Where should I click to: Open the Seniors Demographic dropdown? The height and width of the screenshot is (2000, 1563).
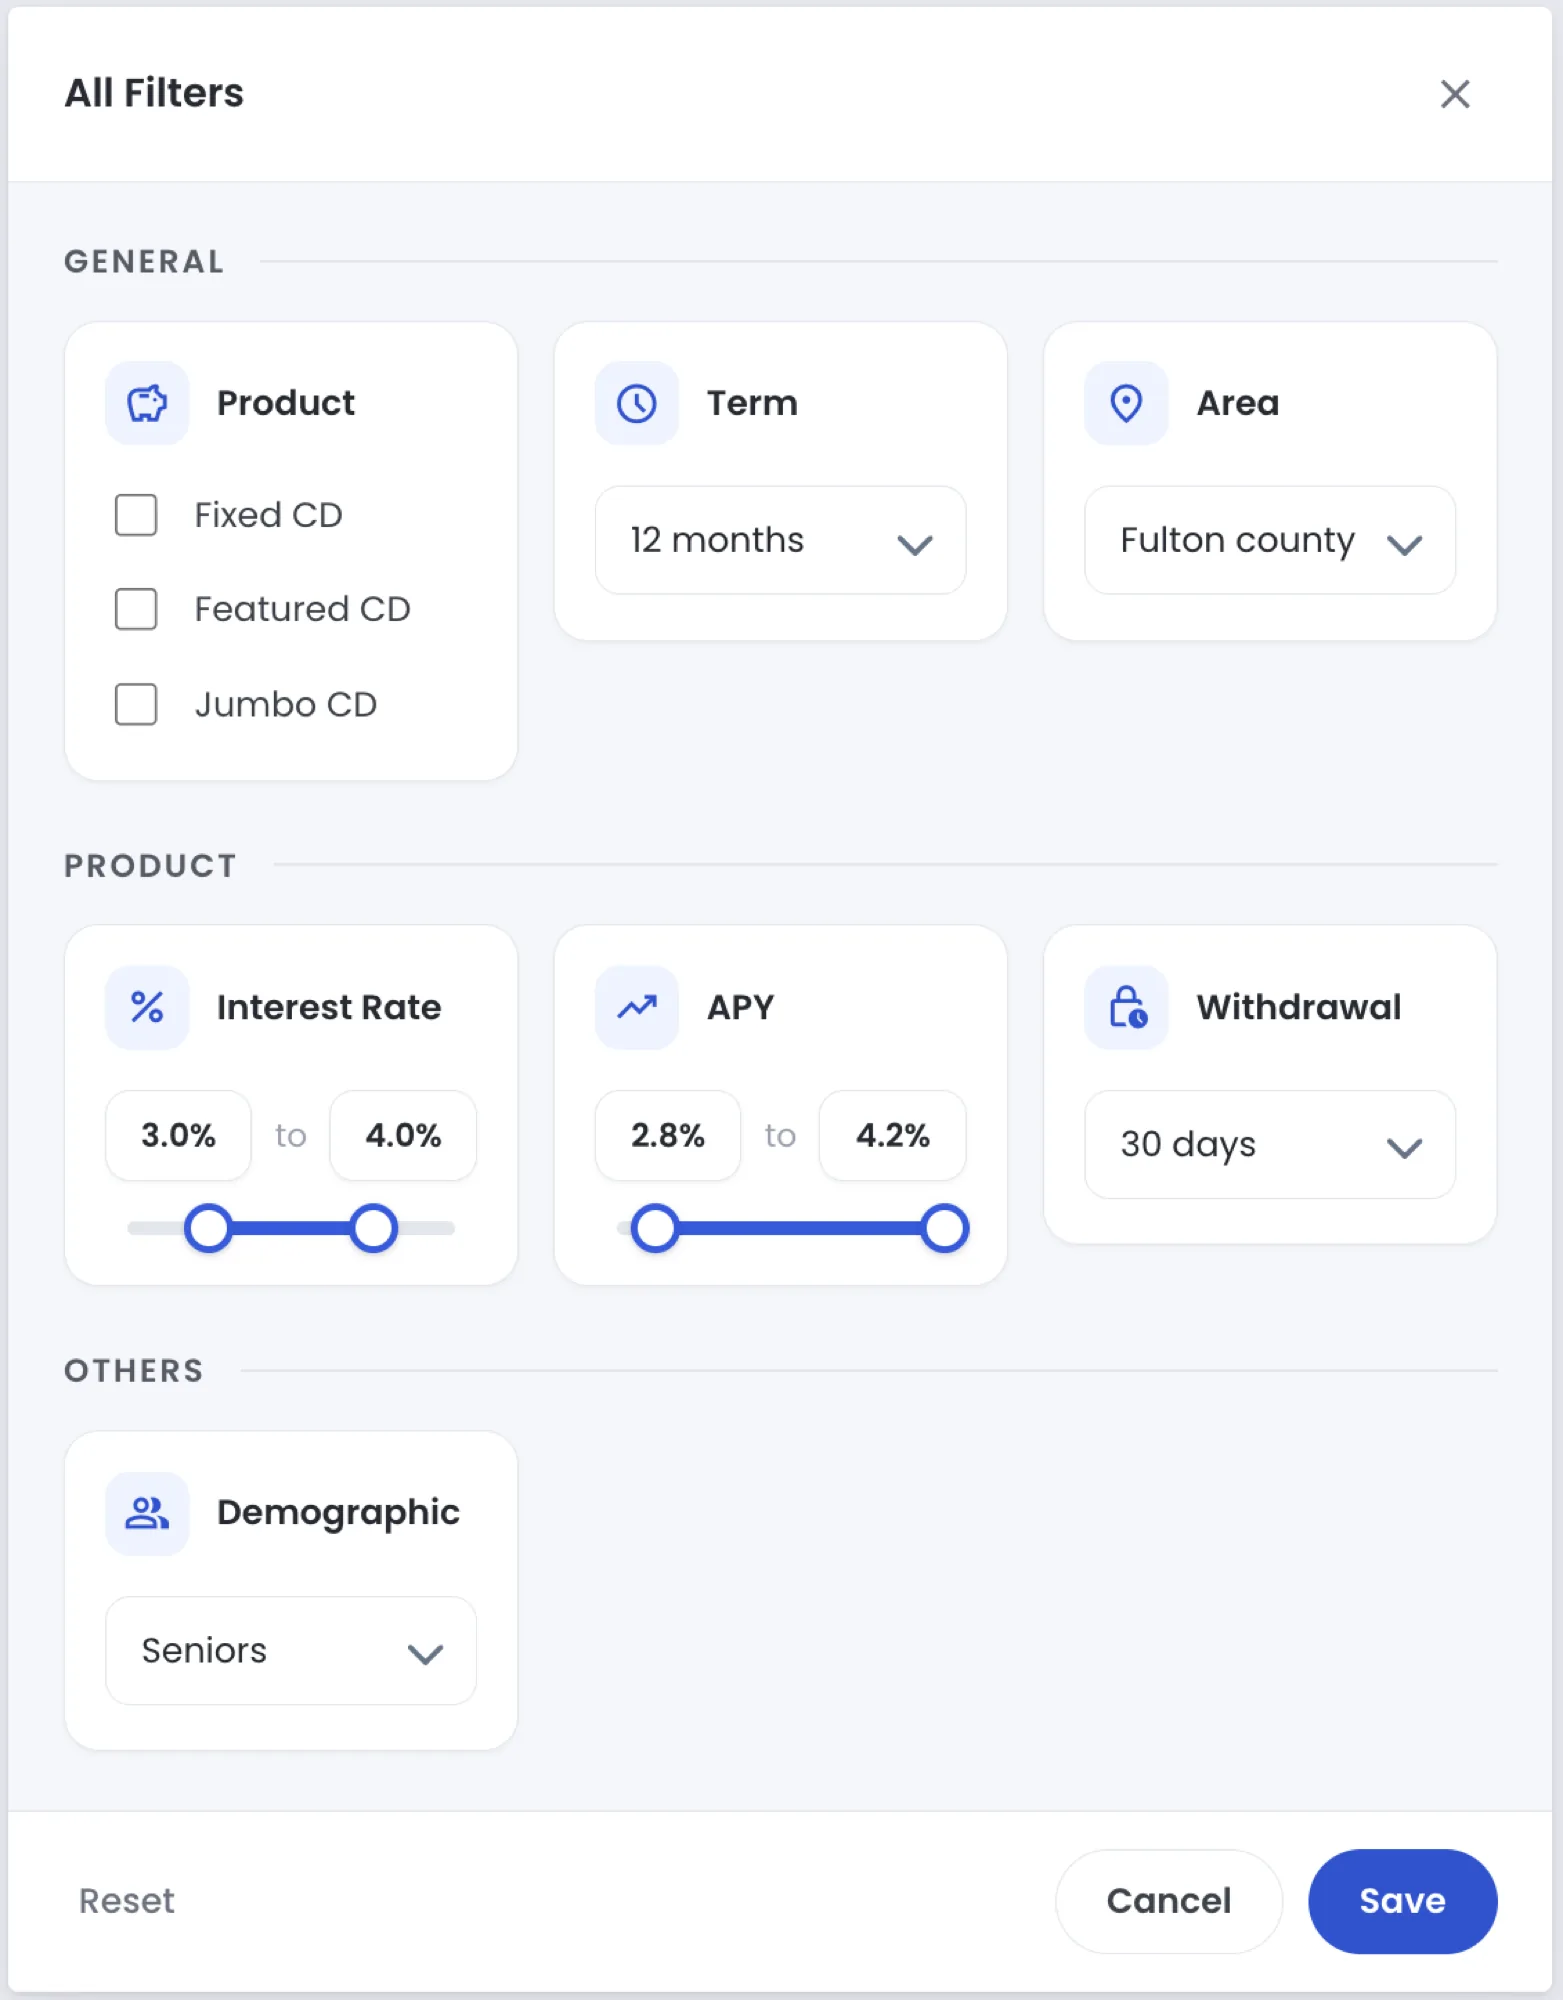click(x=291, y=1650)
